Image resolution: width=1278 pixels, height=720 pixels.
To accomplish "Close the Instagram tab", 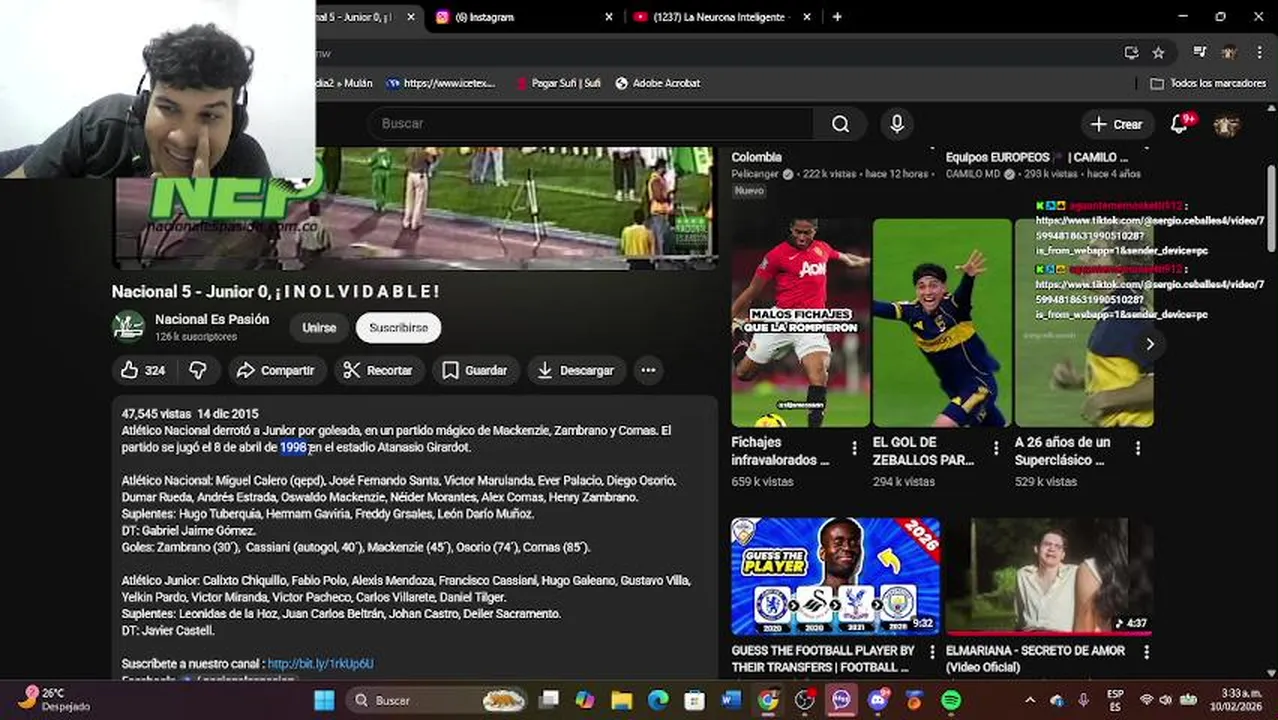I will coord(608,17).
